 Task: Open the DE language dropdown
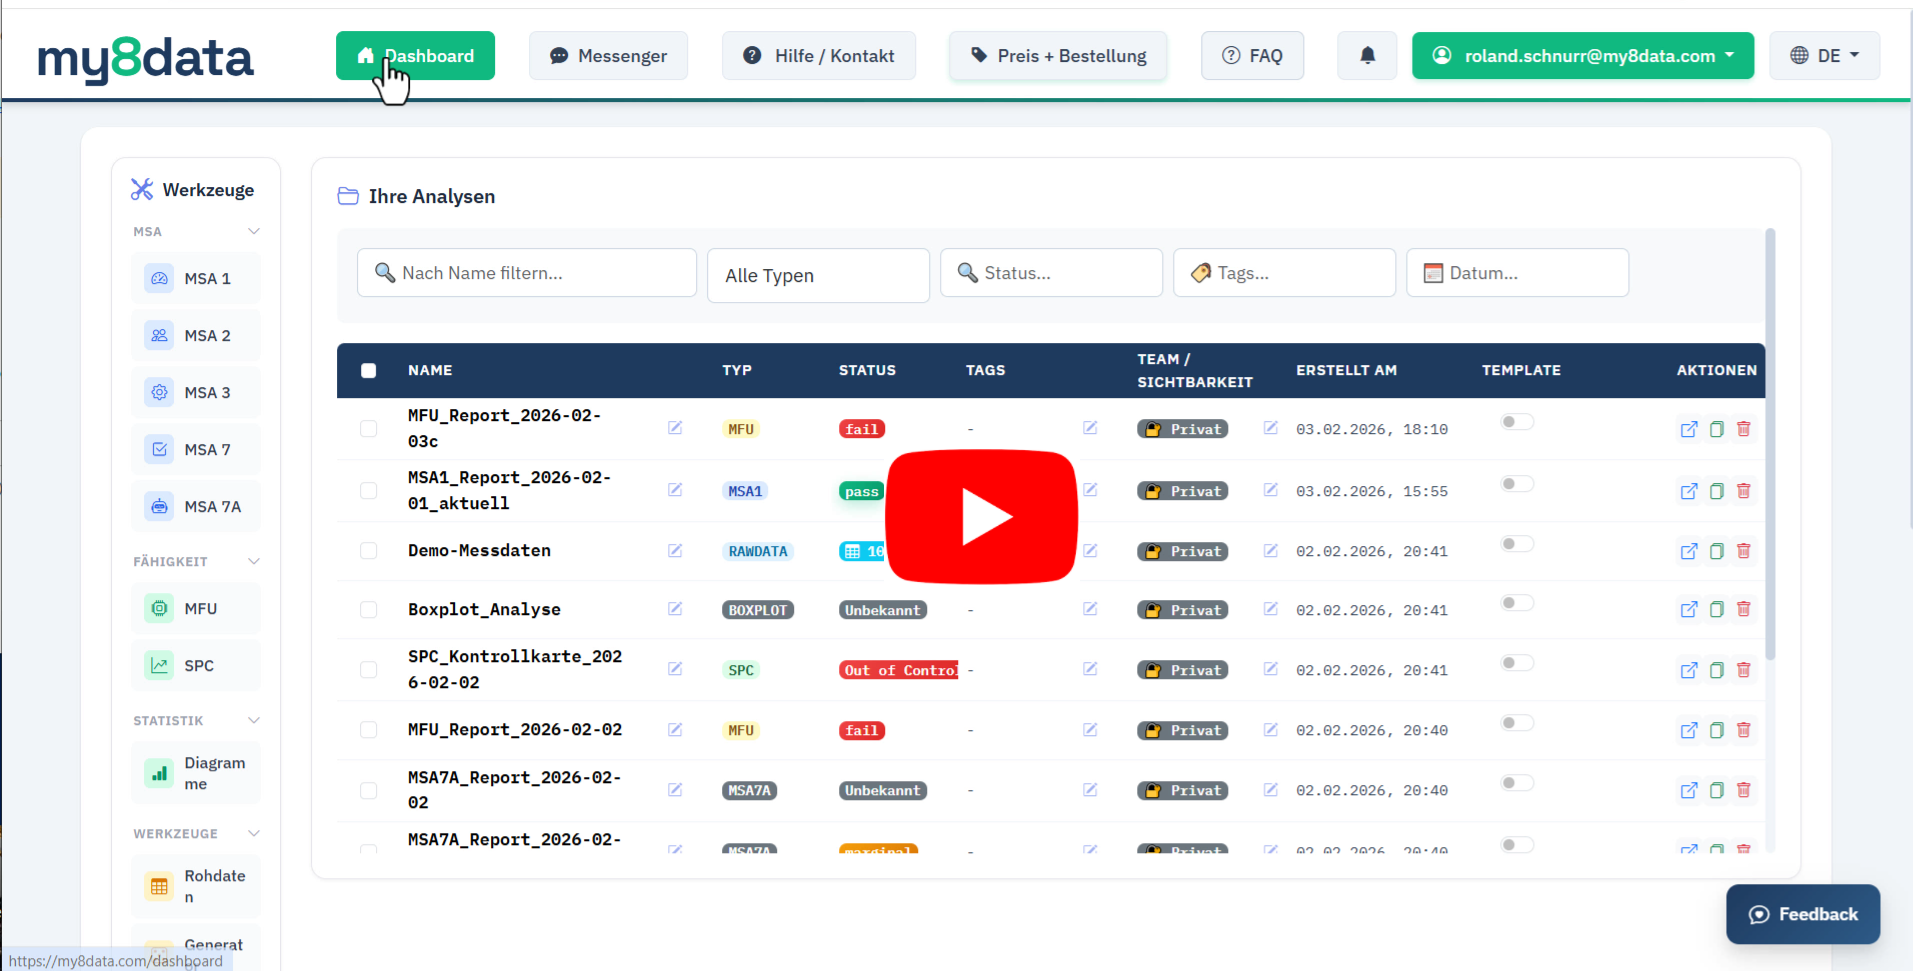tap(1824, 56)
